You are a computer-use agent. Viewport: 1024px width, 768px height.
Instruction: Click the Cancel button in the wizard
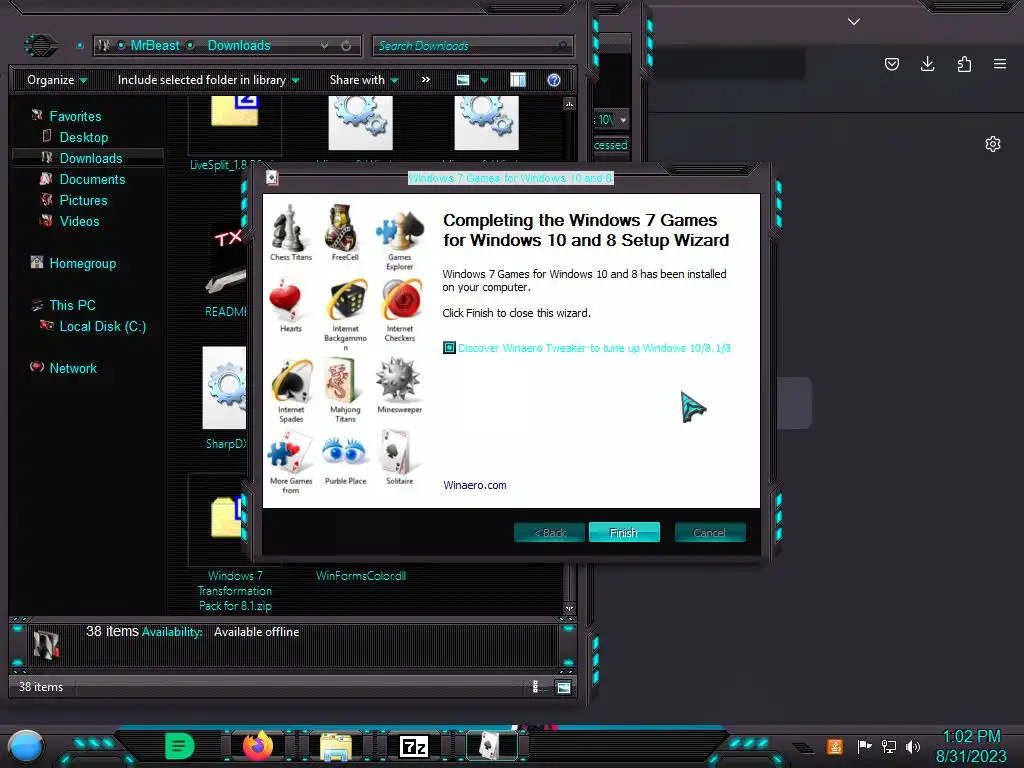[x=709, y=532]
